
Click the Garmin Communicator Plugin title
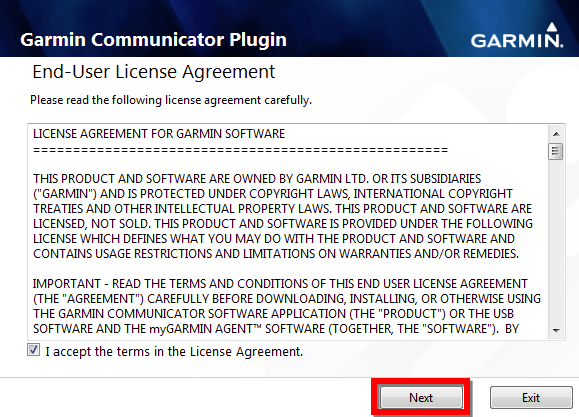pyautogui.click(x=153, y=40)
